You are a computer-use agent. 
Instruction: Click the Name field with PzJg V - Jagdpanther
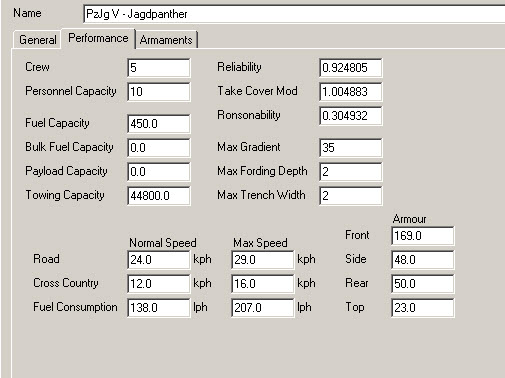tap(294, 14)
